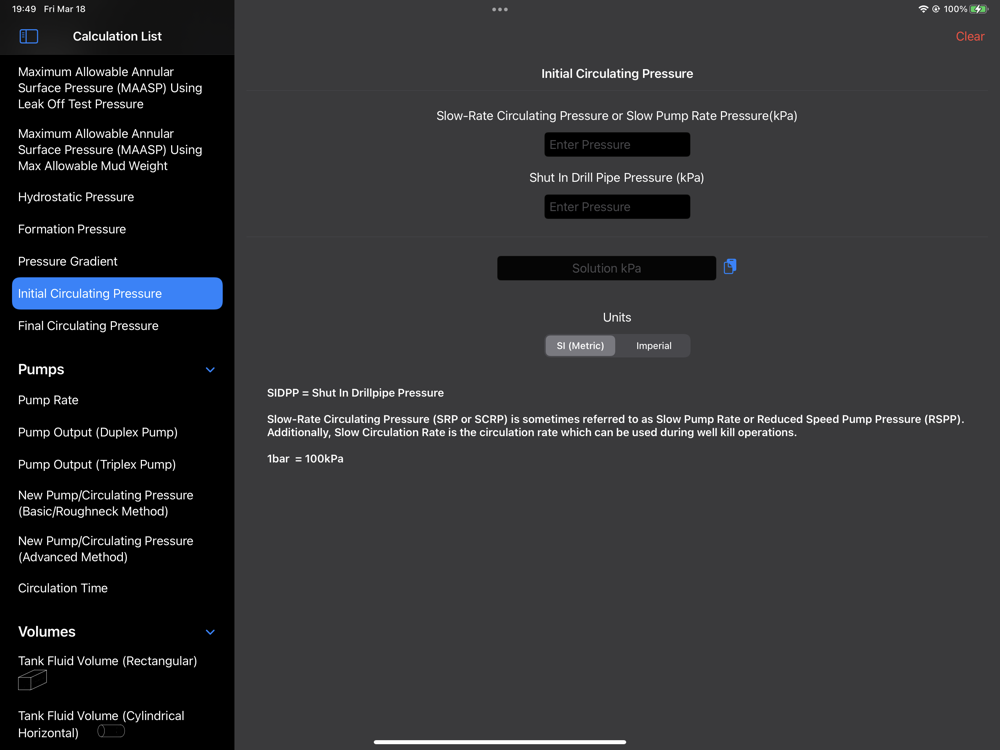Tap the clock showing 19:49

tap(24, 9)
